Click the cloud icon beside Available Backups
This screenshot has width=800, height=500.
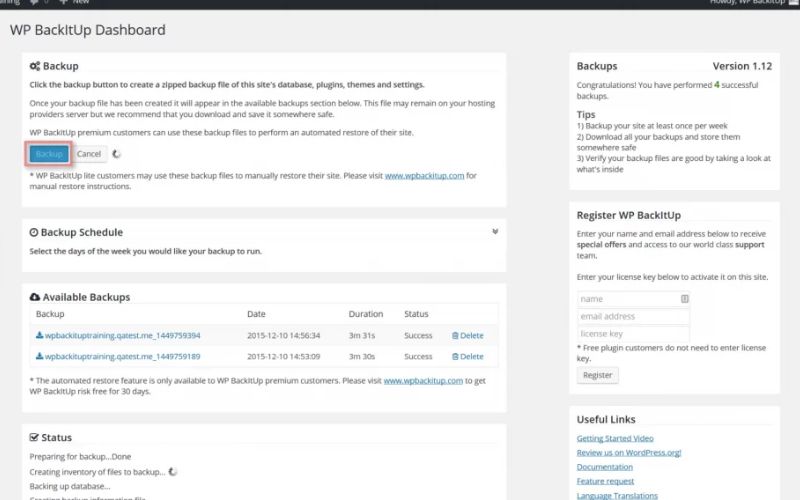pyautogui.click(x=35, y=297)
